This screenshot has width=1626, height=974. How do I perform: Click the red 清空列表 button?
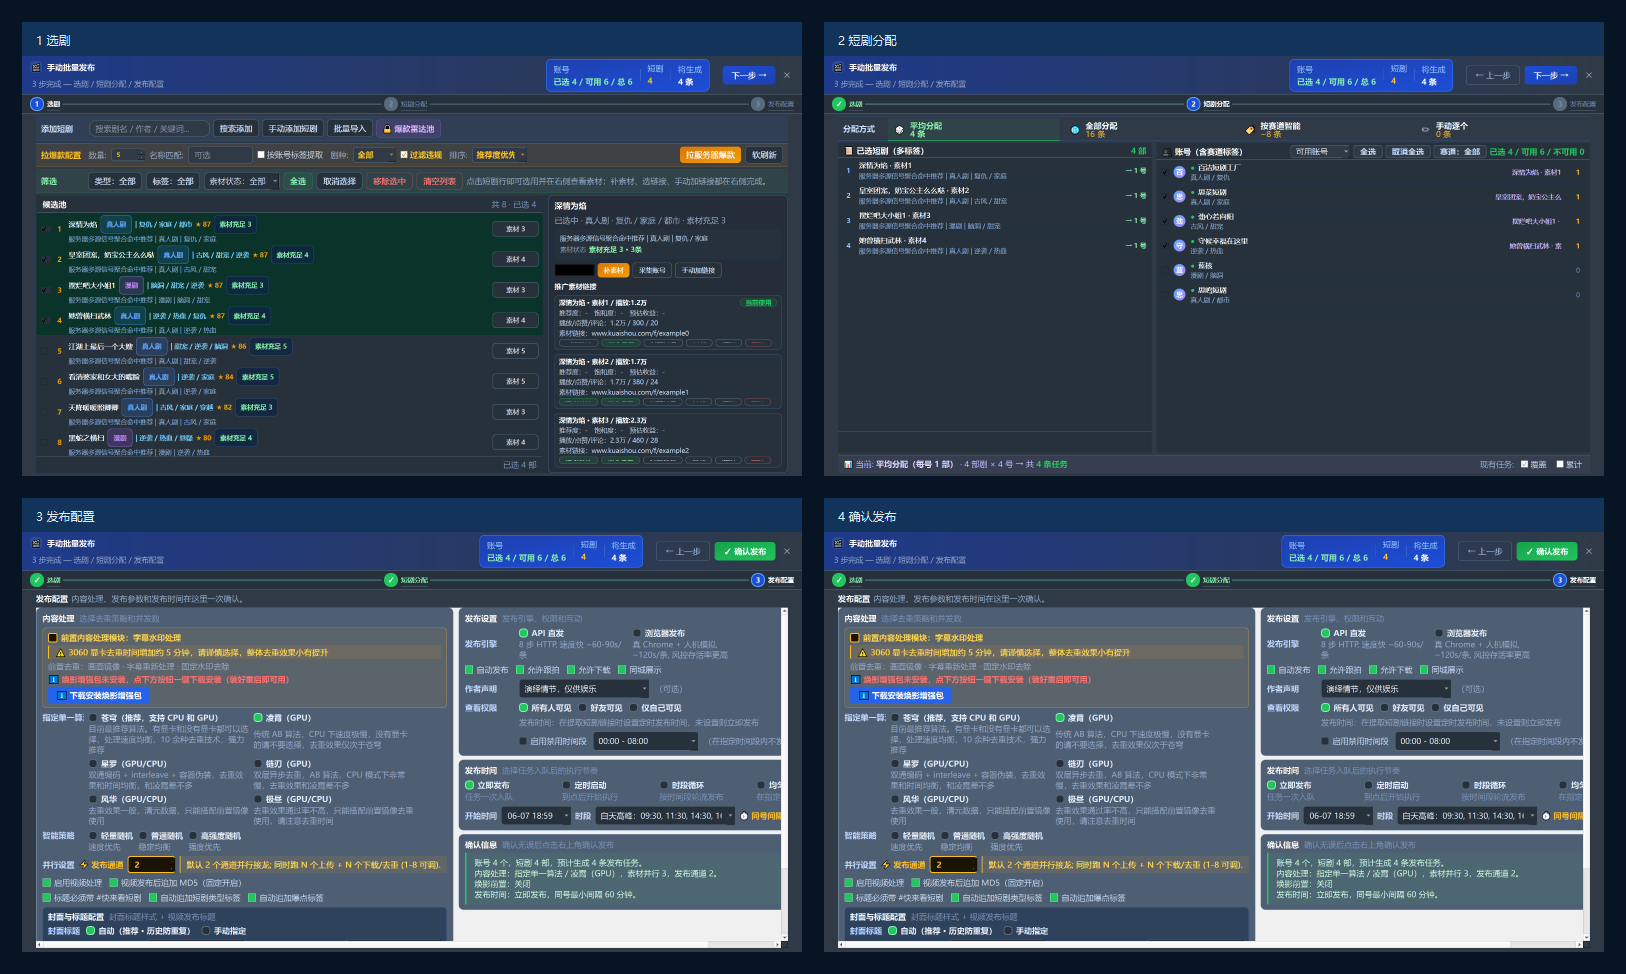click(x=439, y=181)
